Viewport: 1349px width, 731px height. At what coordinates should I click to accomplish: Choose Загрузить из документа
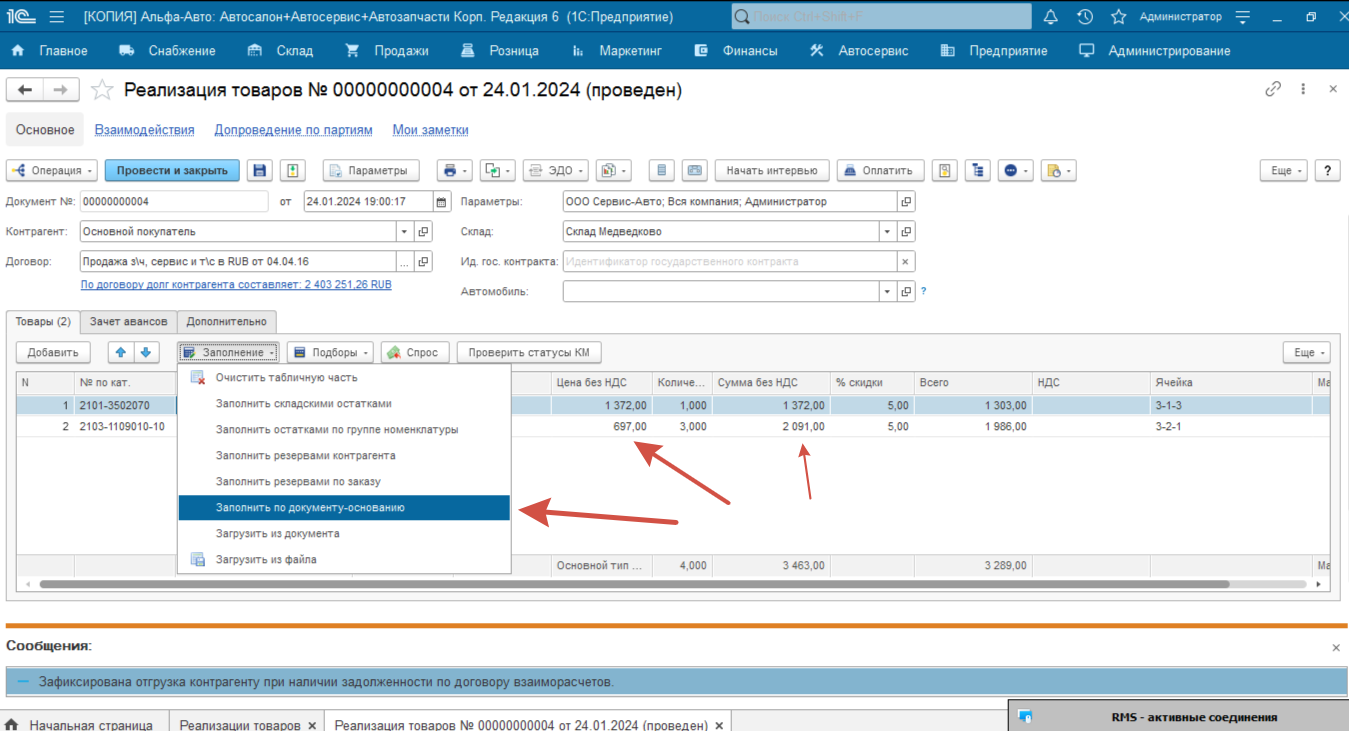344,534
